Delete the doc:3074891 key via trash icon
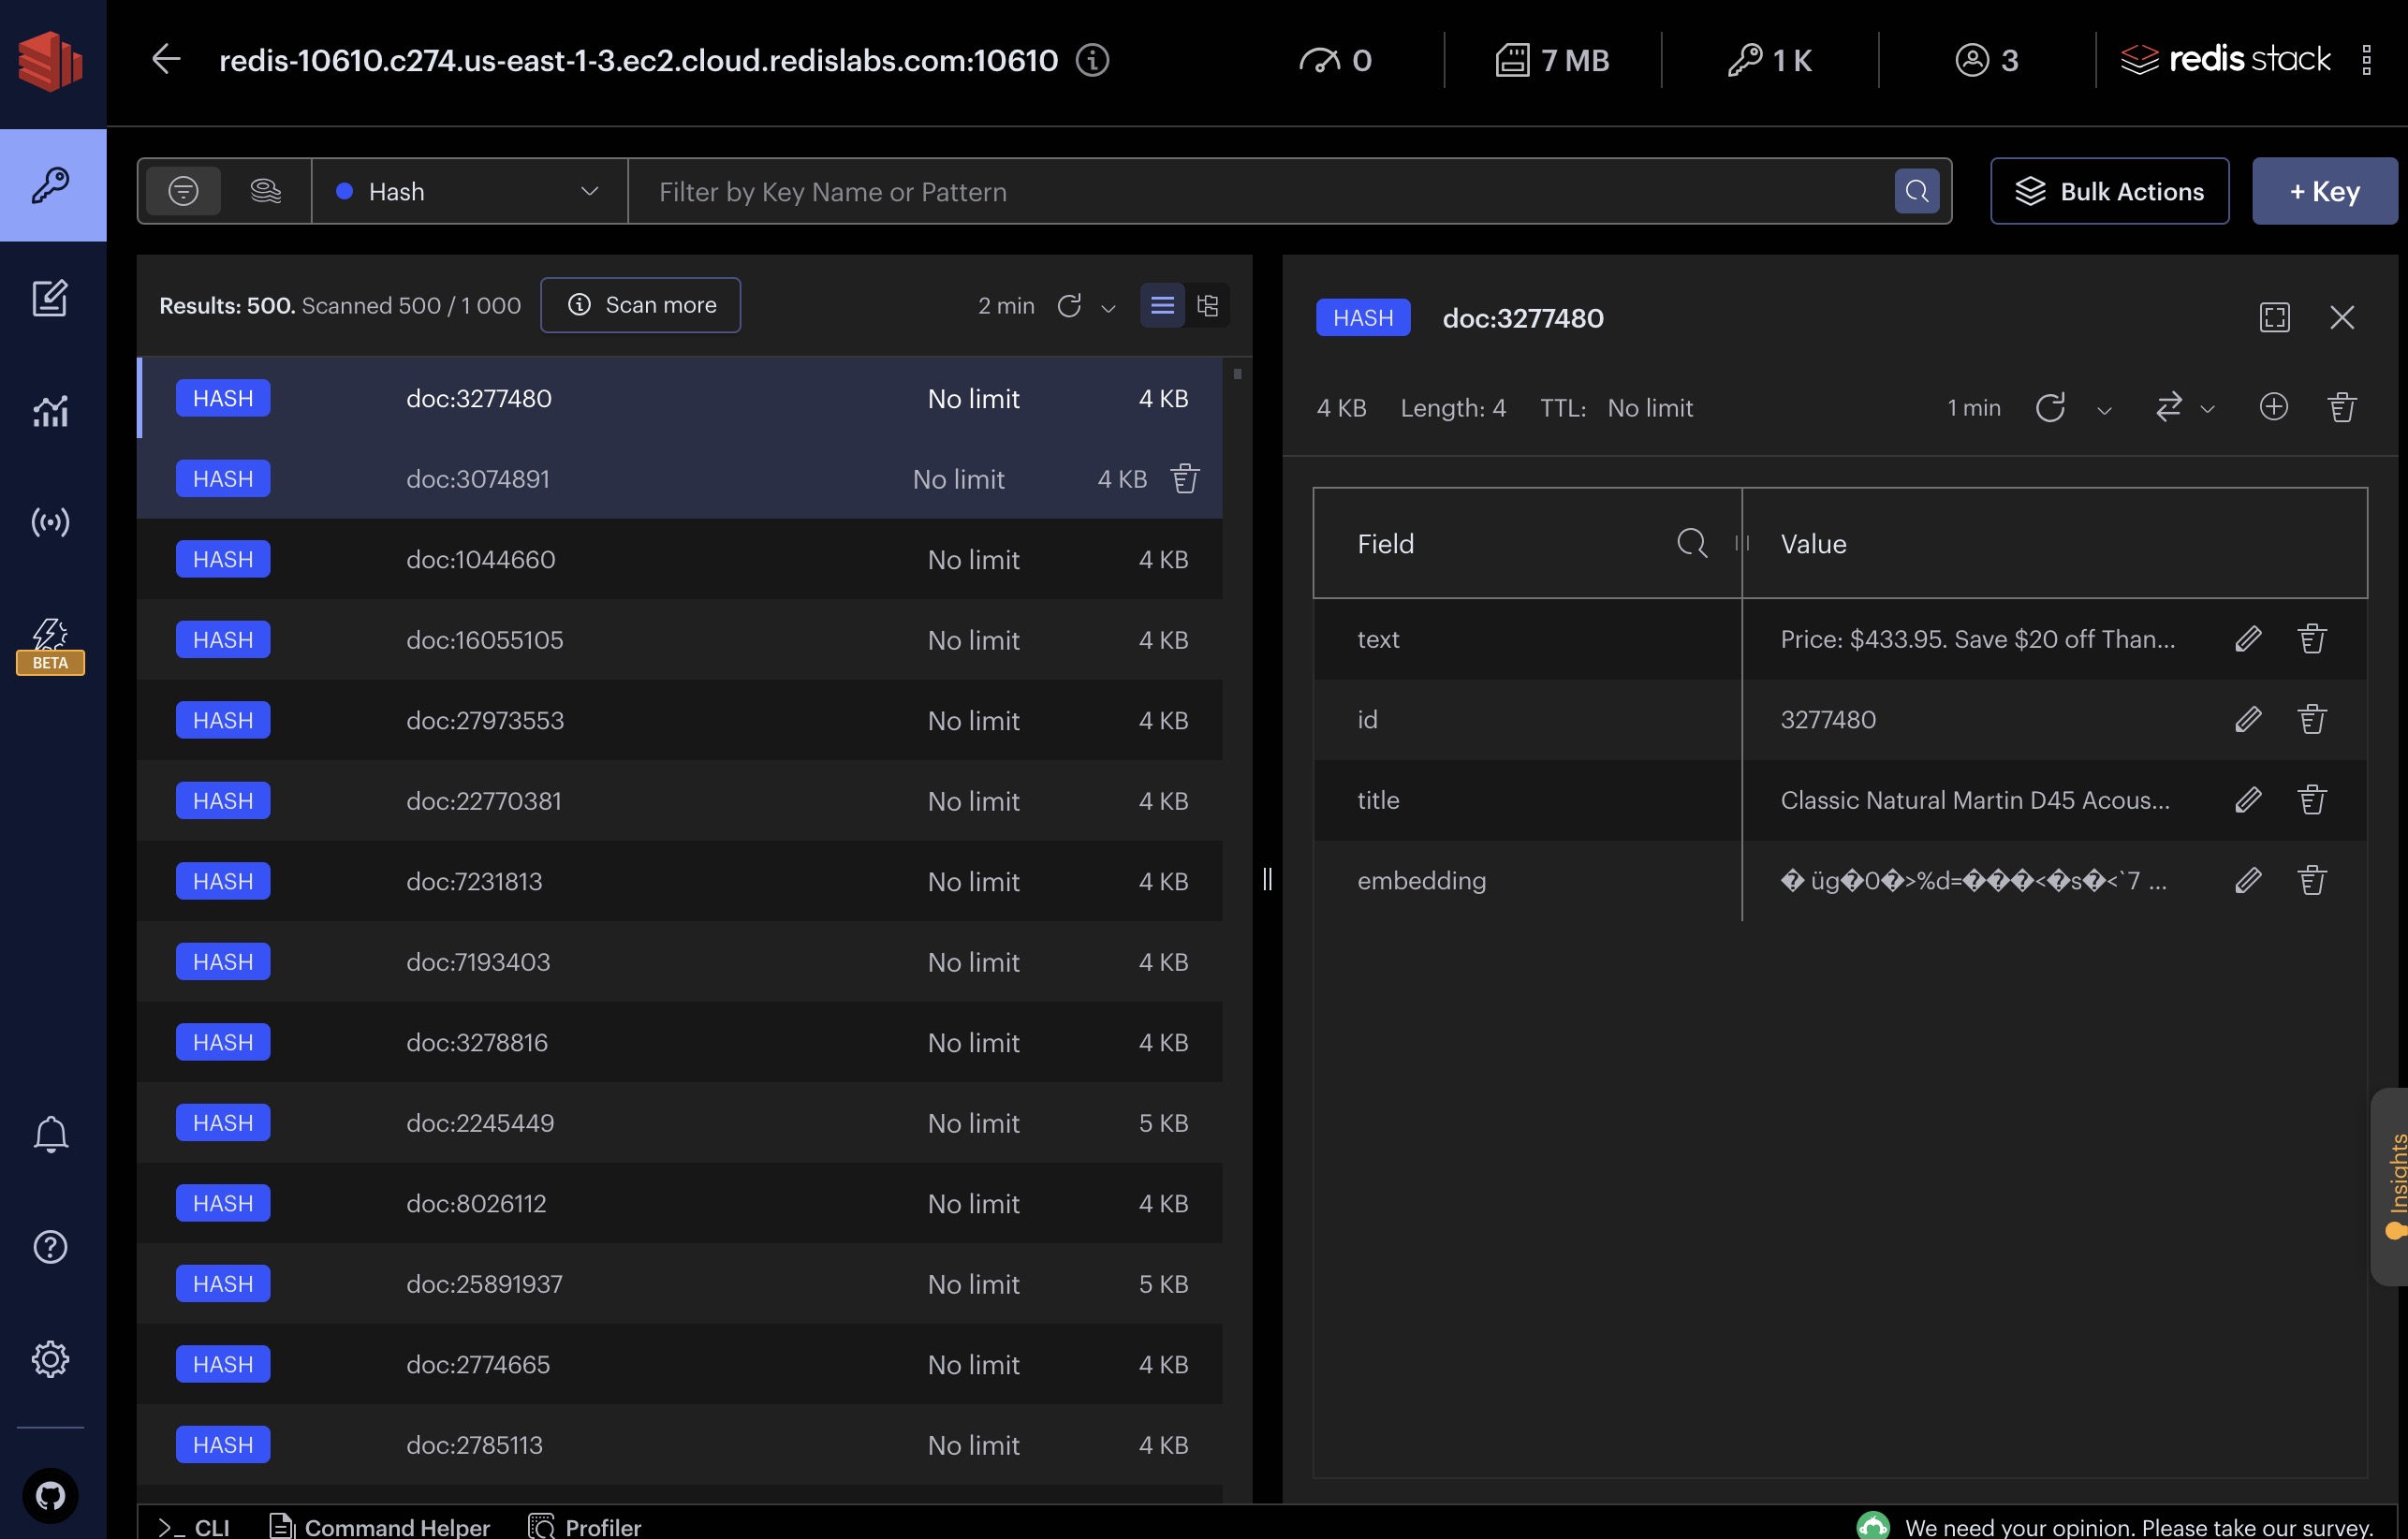 click(1185, 479)
